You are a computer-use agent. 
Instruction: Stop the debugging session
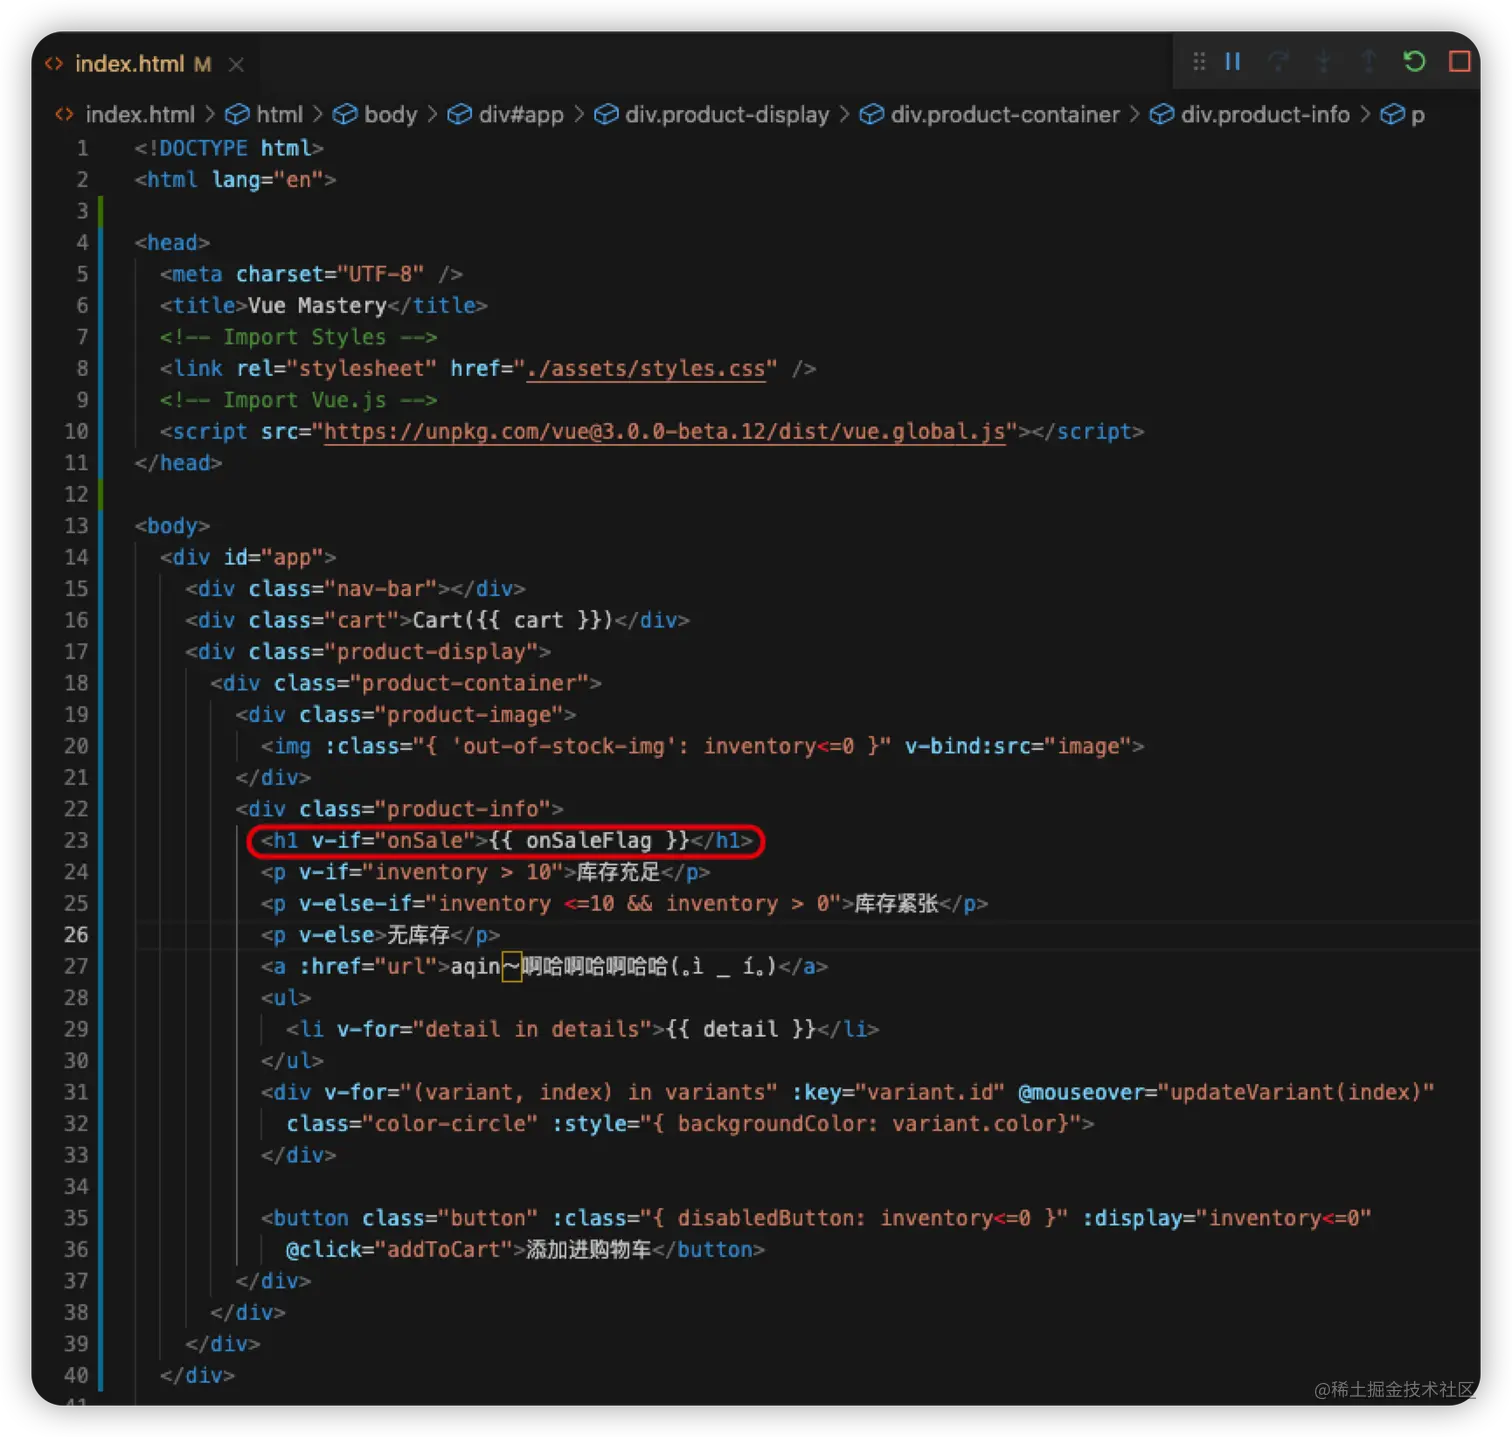tap(1459, 62)
